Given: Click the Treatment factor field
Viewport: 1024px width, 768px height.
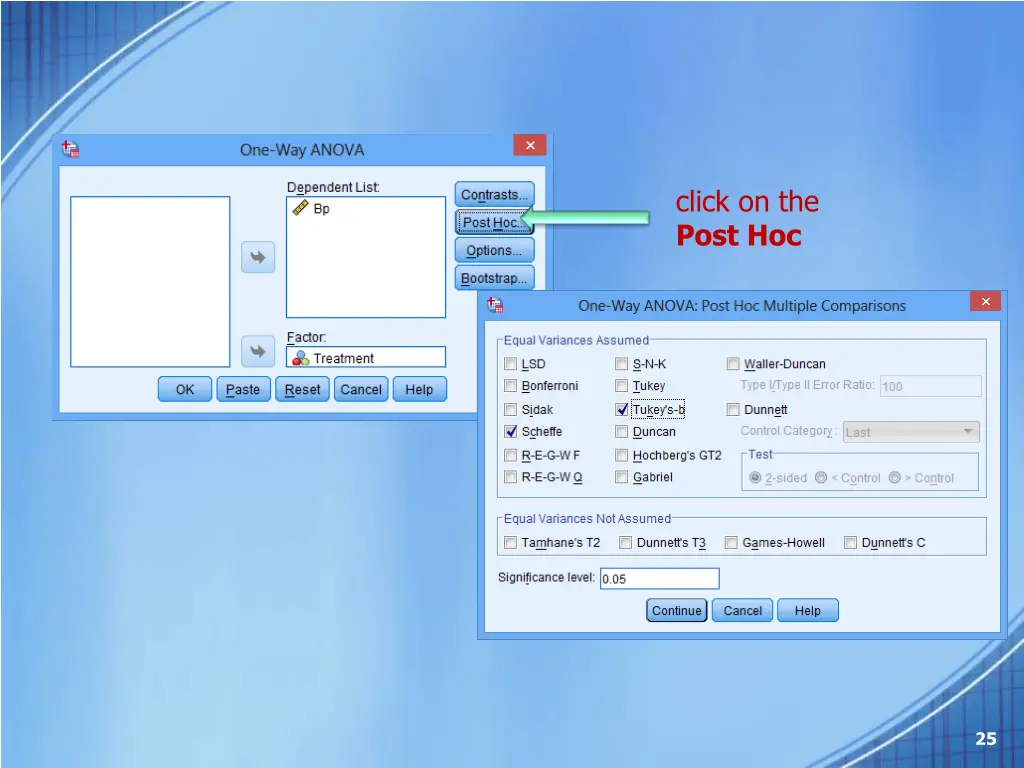Looking at the screenshot, I should point(366,357).
